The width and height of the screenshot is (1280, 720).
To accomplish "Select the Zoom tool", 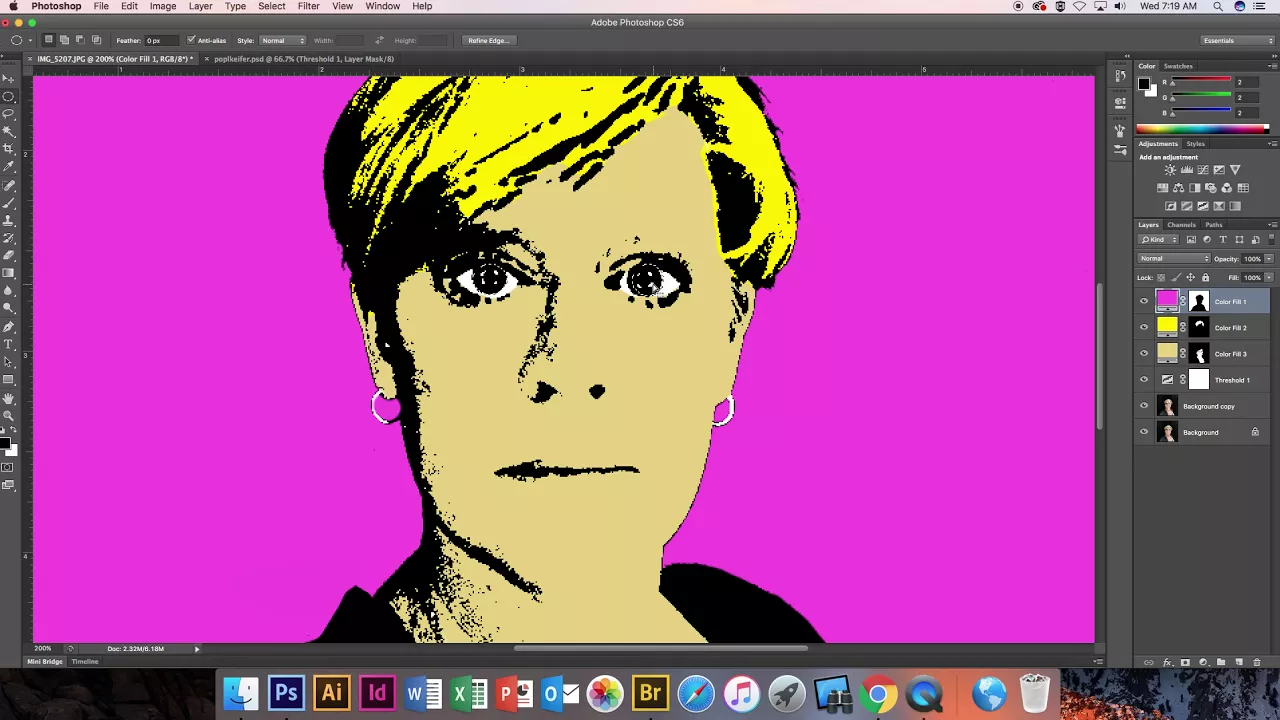I will click(x=9, y=415).
